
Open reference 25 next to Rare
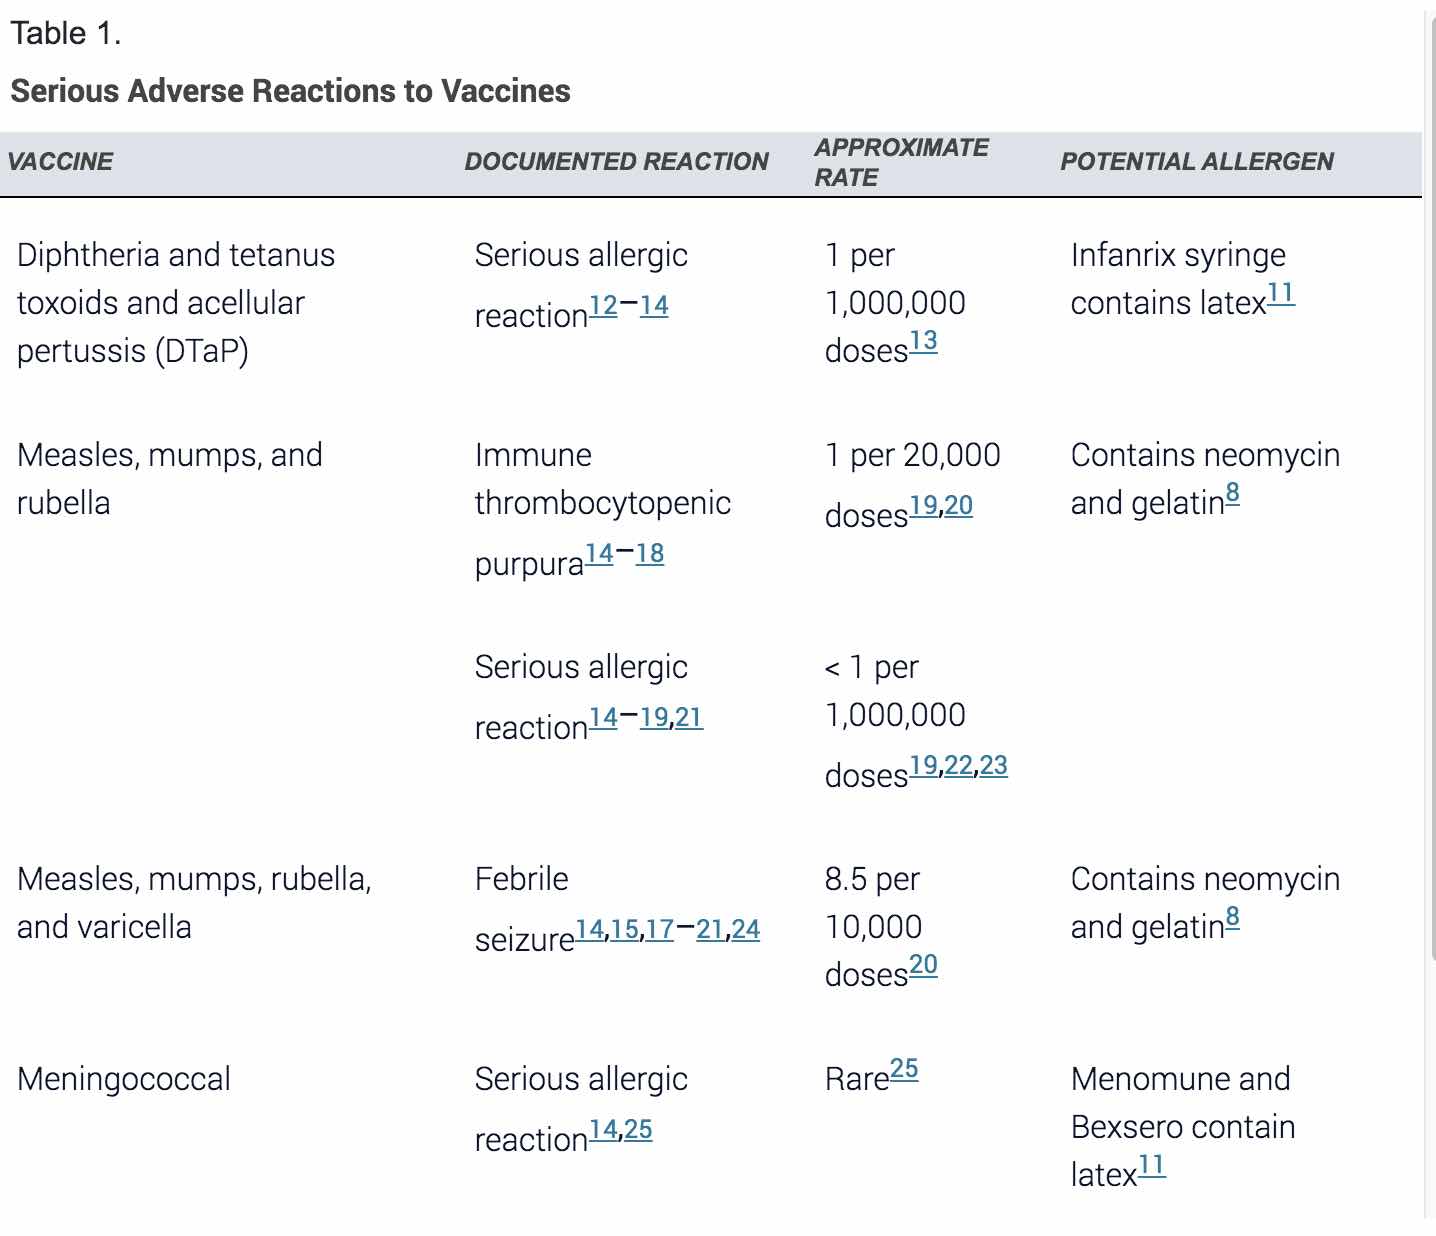[904, 1069]
